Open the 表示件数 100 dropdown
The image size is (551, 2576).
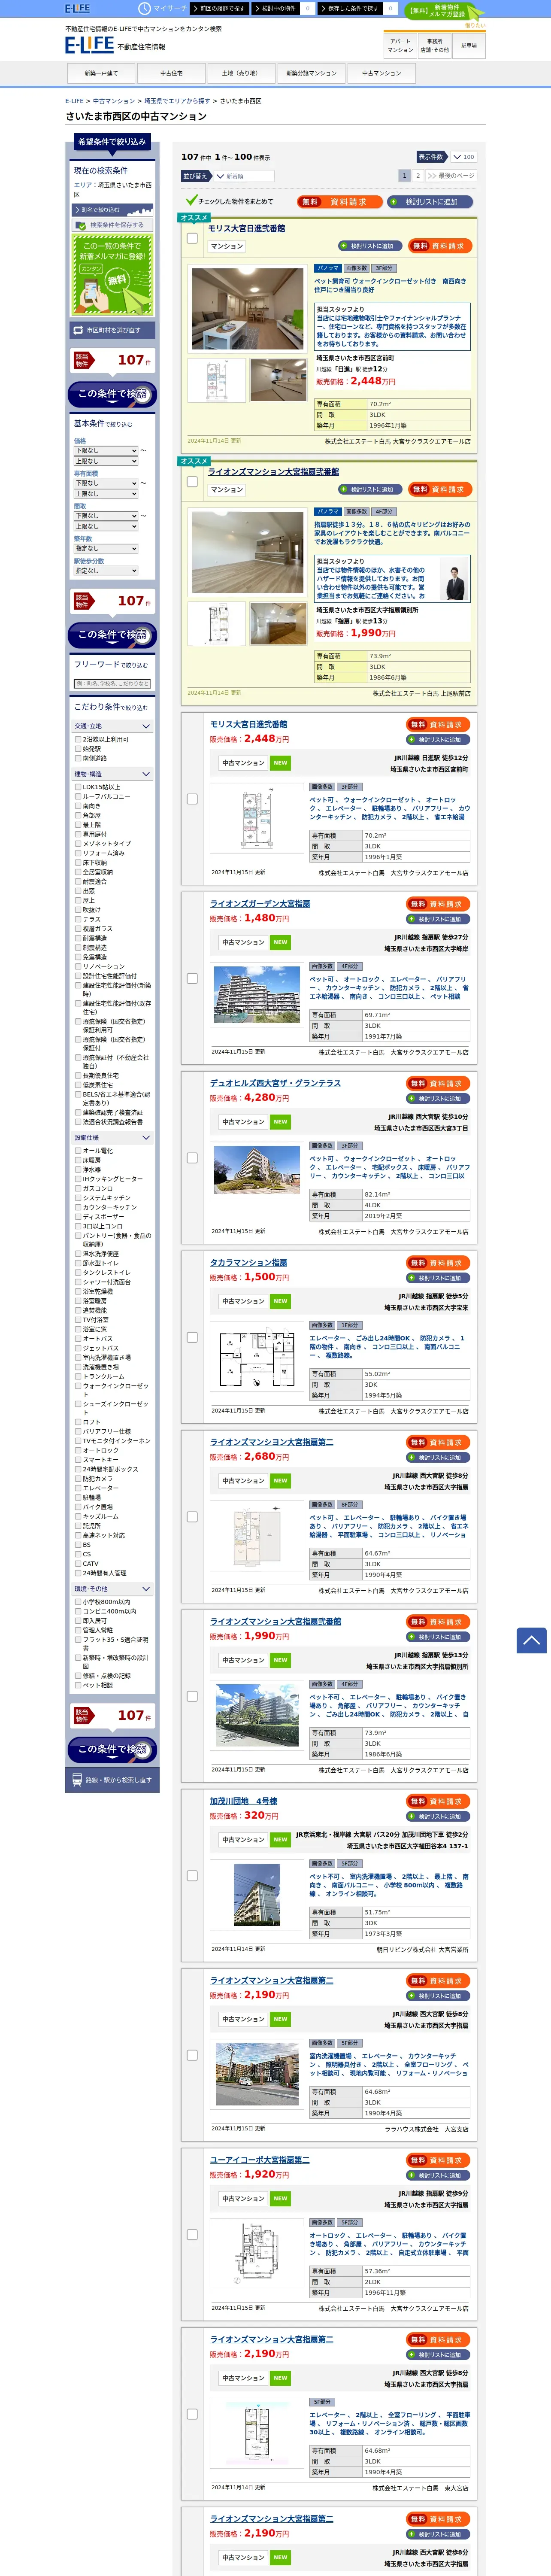[x=463, y=157]
